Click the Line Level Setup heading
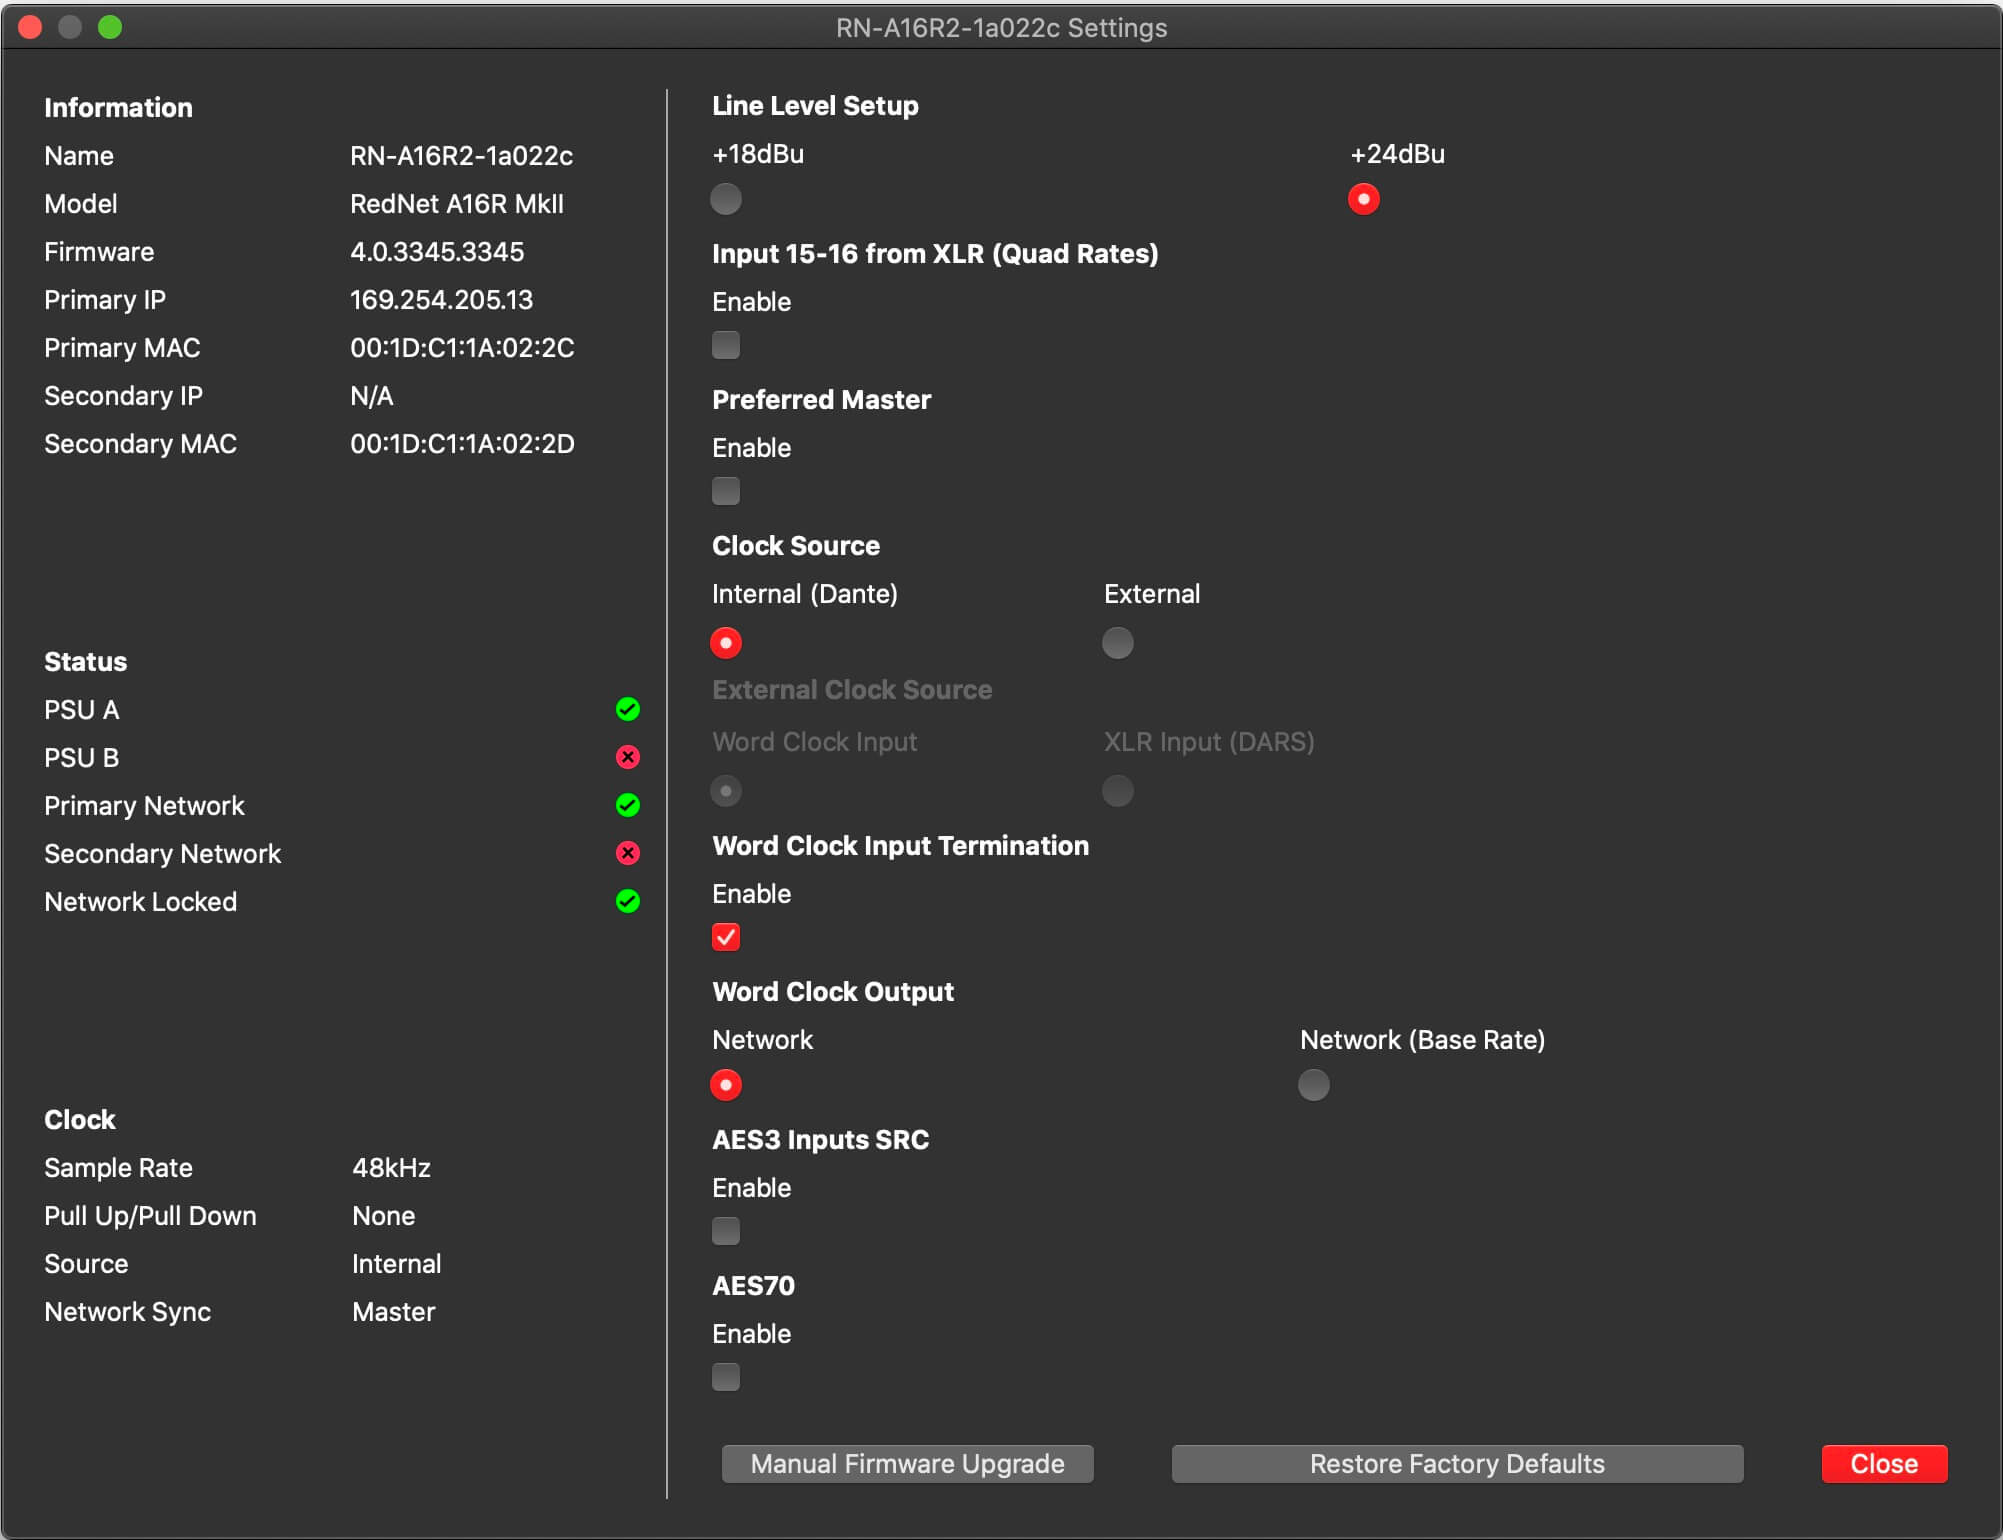The height and width of the screenshot is (1540, 2003). coord(815,106)
